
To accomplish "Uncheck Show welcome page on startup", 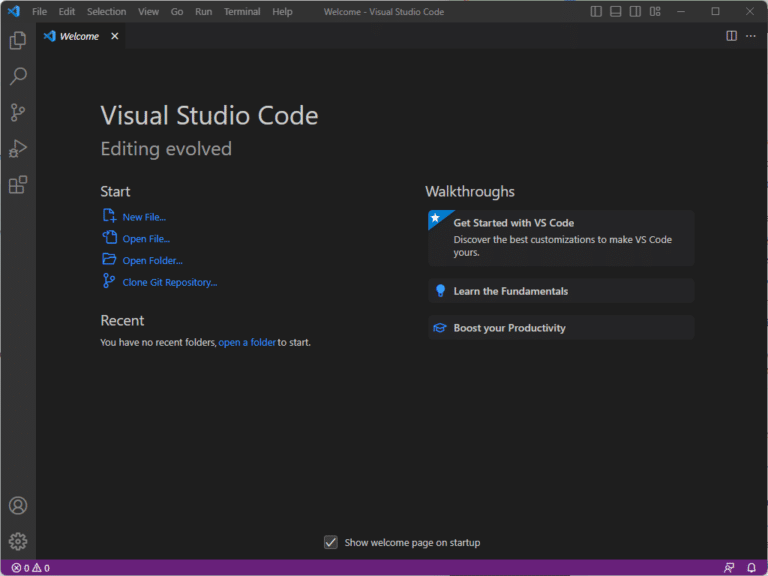I will (x=331, y=542).
